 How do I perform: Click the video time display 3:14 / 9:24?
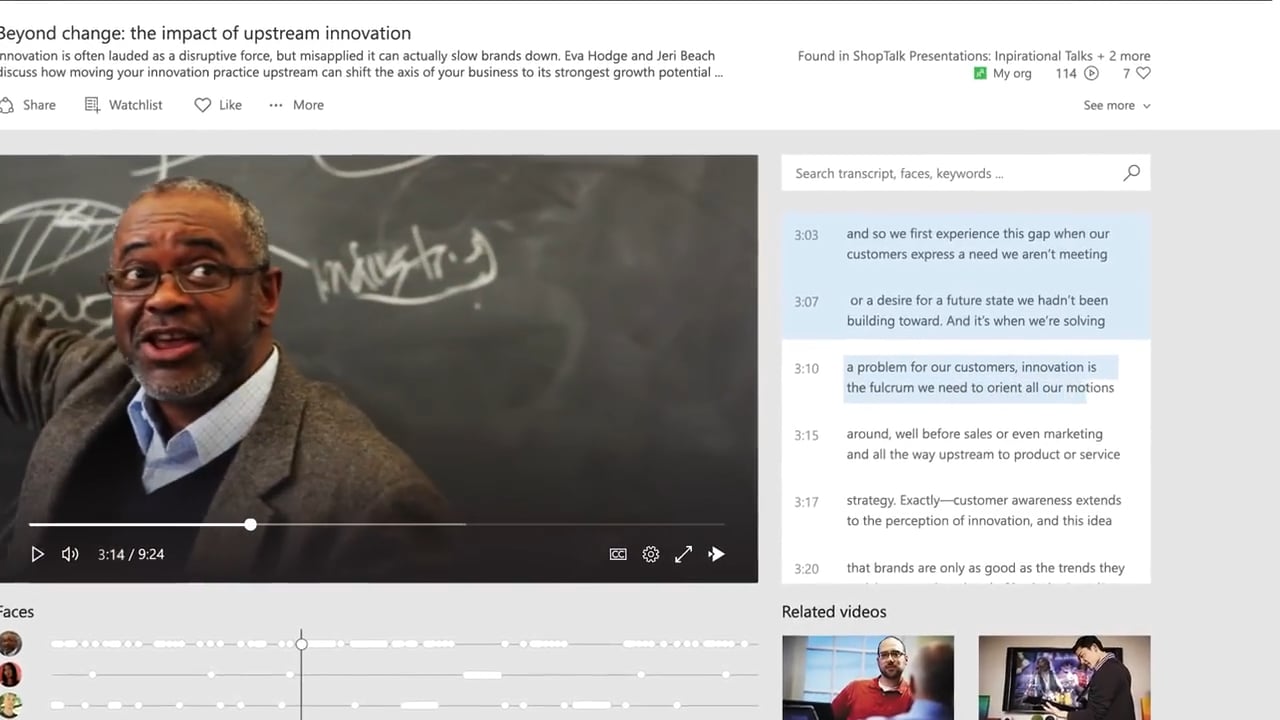(131, 554)
